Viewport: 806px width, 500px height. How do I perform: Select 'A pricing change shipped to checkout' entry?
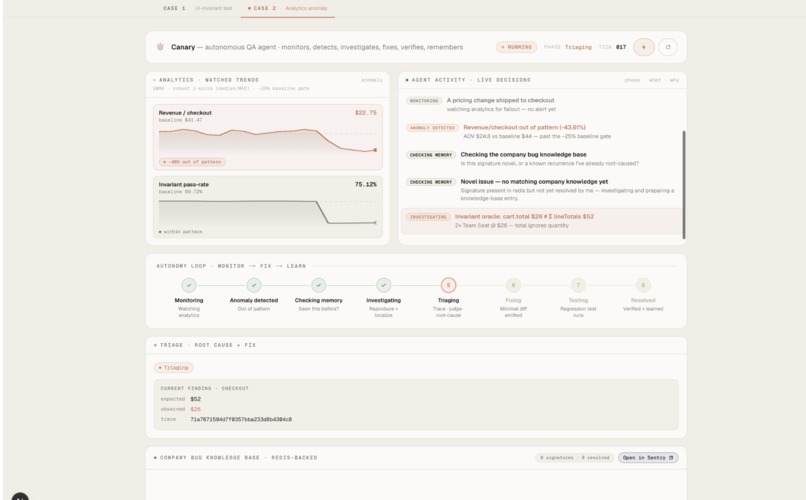tap(542, 104)
